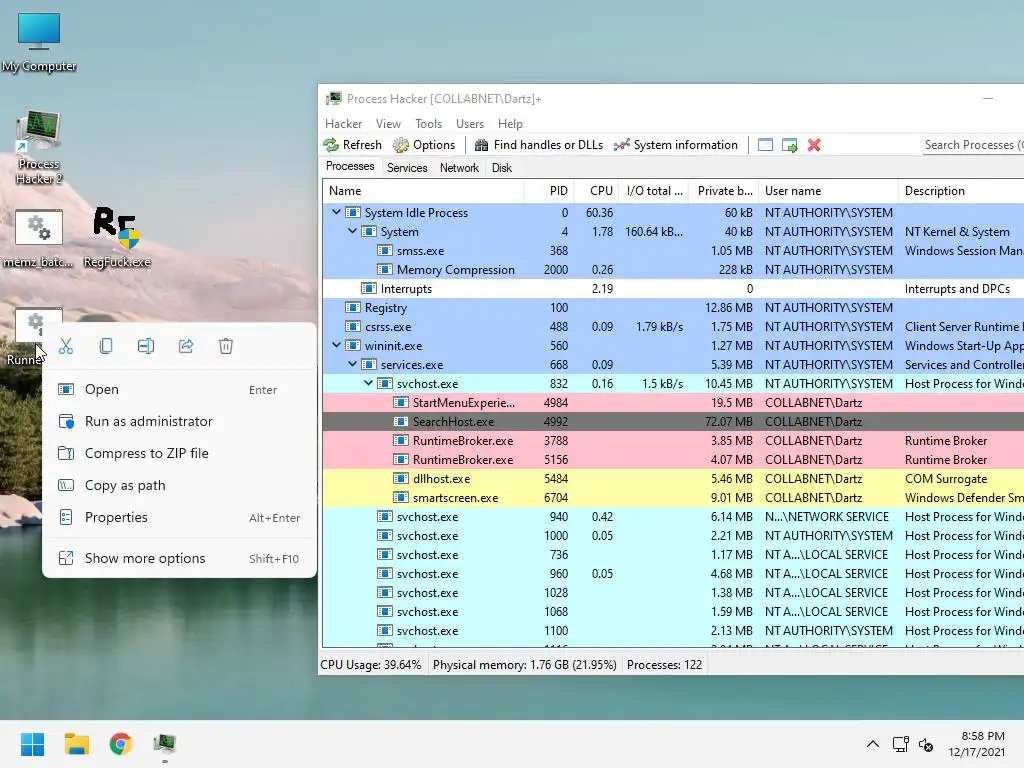Switch to the Disk tab
The image size is (1024, 768).
[x=502, y=168]
